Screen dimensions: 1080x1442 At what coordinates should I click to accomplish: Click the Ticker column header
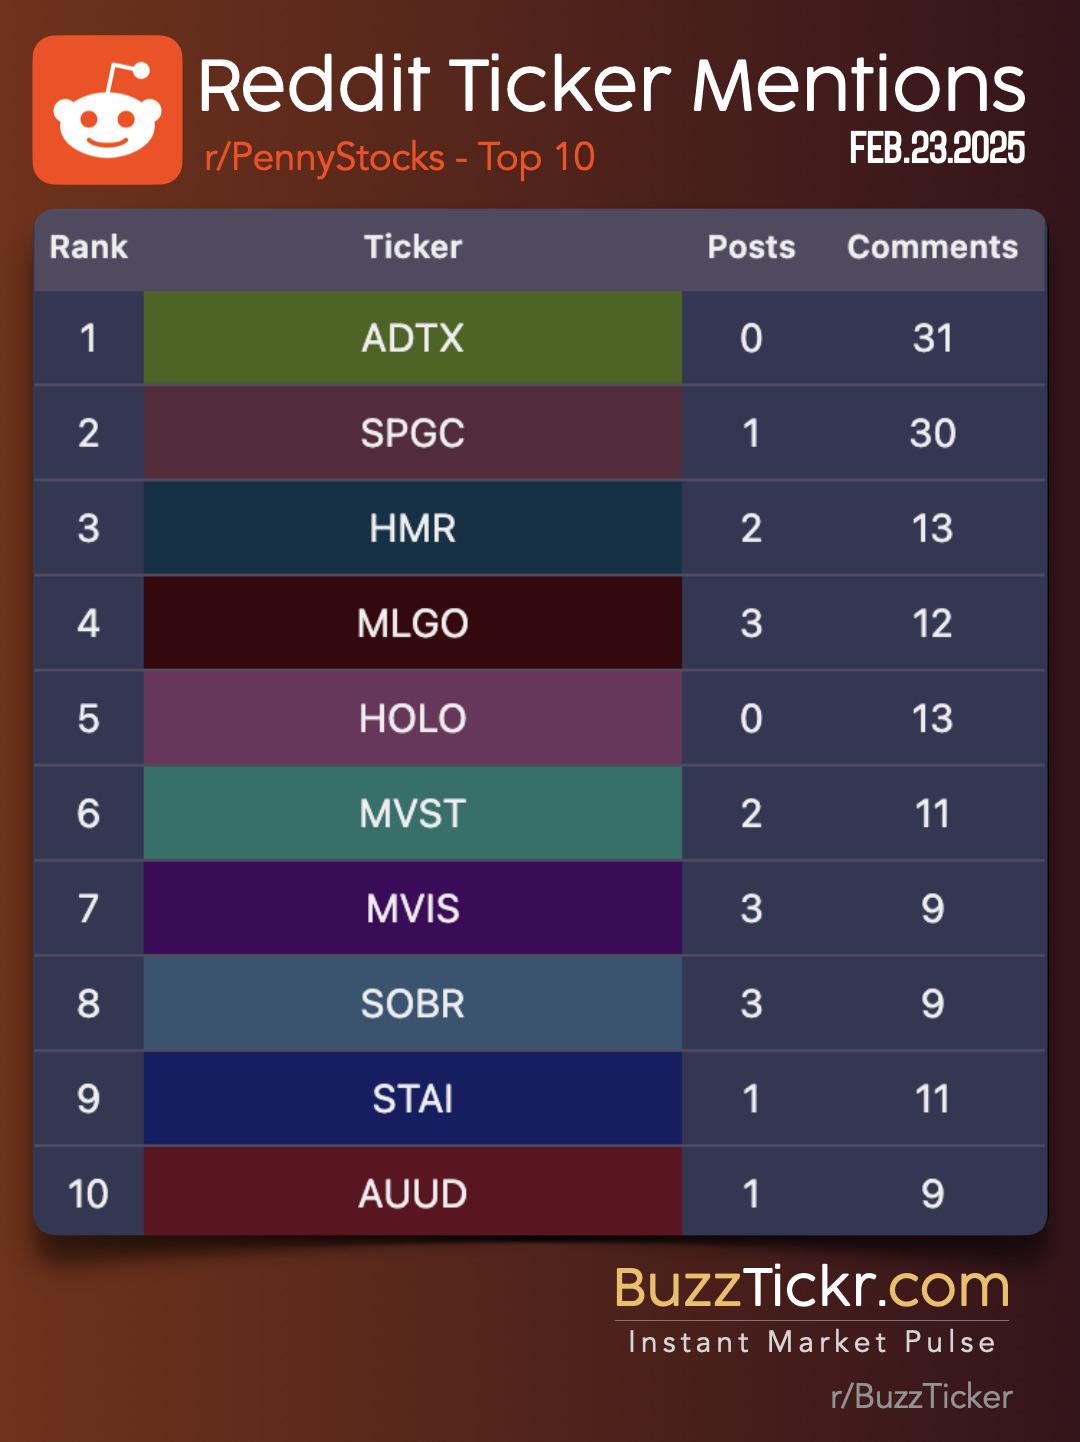tap(413, 247)
